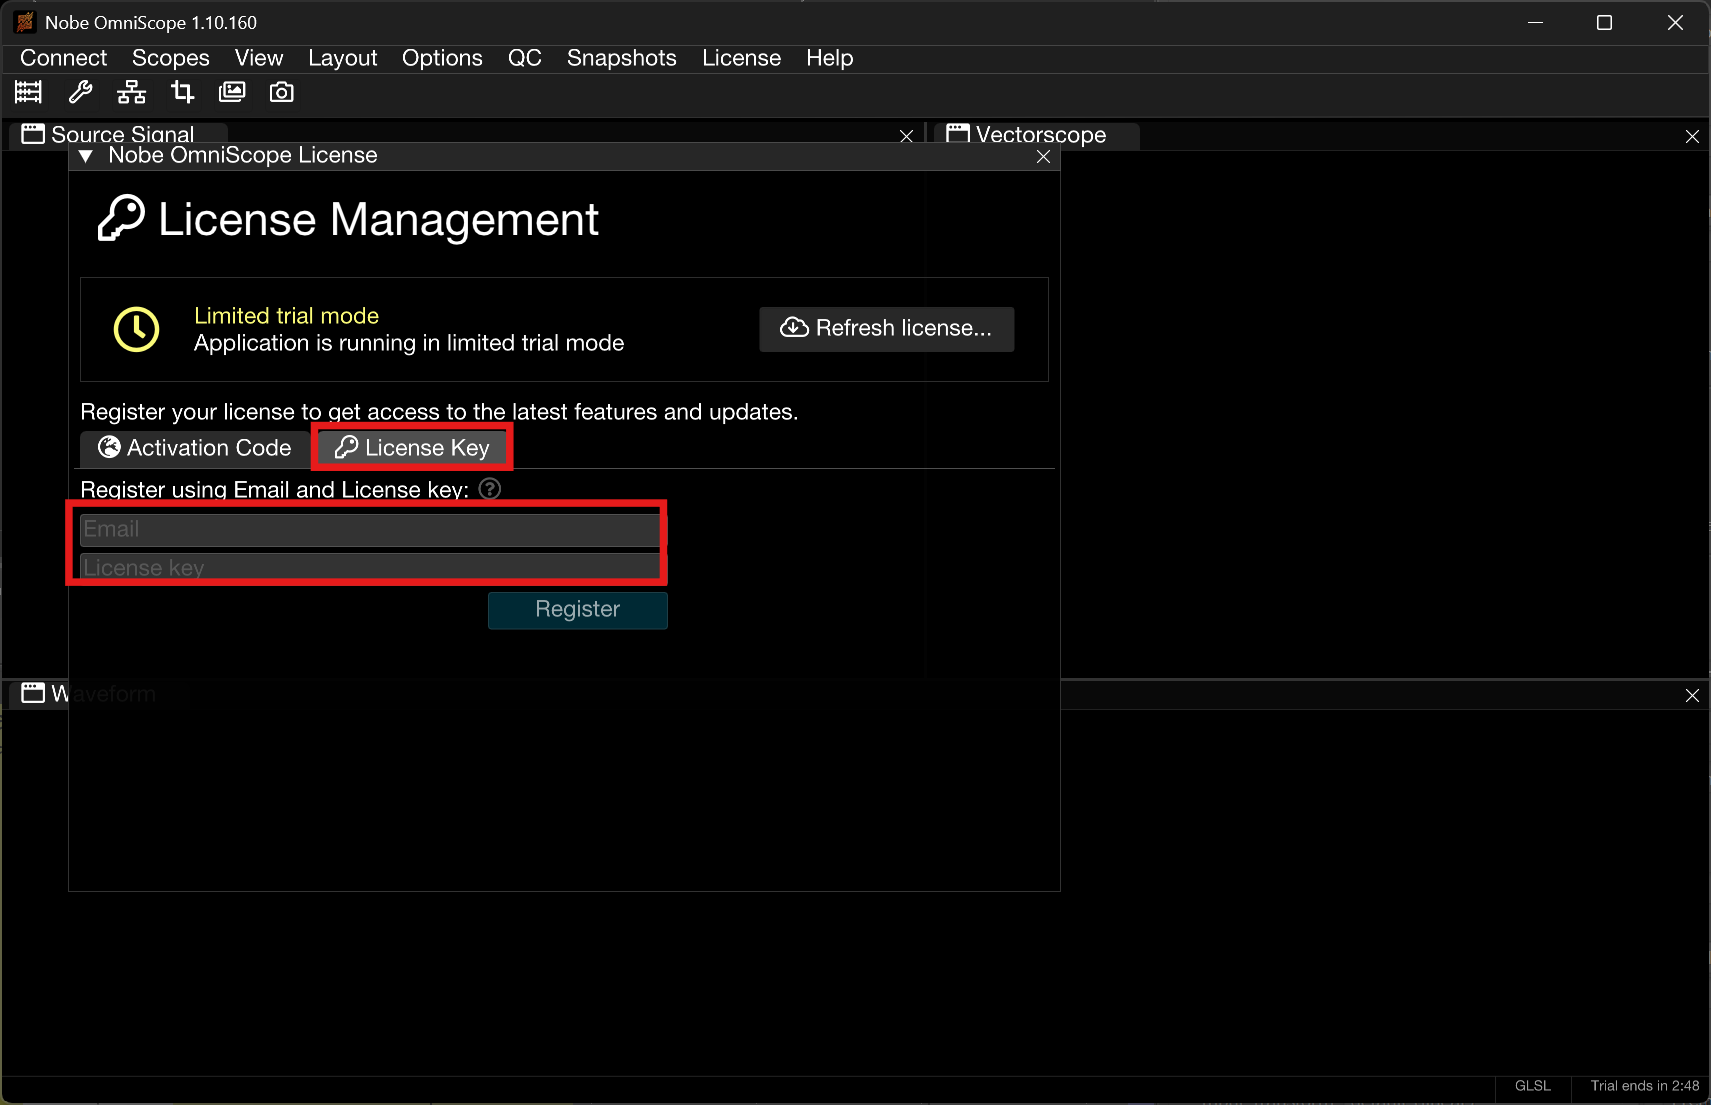Click the Refresh license button

click(x=887, y=329)
